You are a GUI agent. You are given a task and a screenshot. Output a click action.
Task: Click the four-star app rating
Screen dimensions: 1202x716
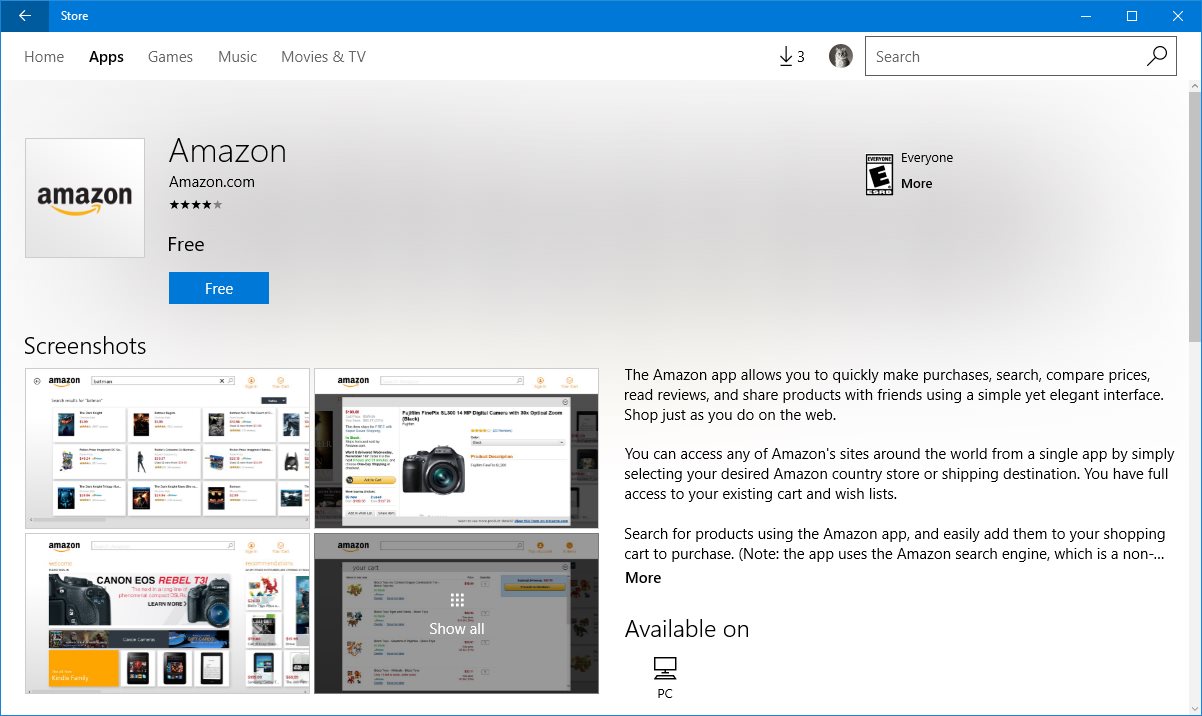click(x=196, y=205)
